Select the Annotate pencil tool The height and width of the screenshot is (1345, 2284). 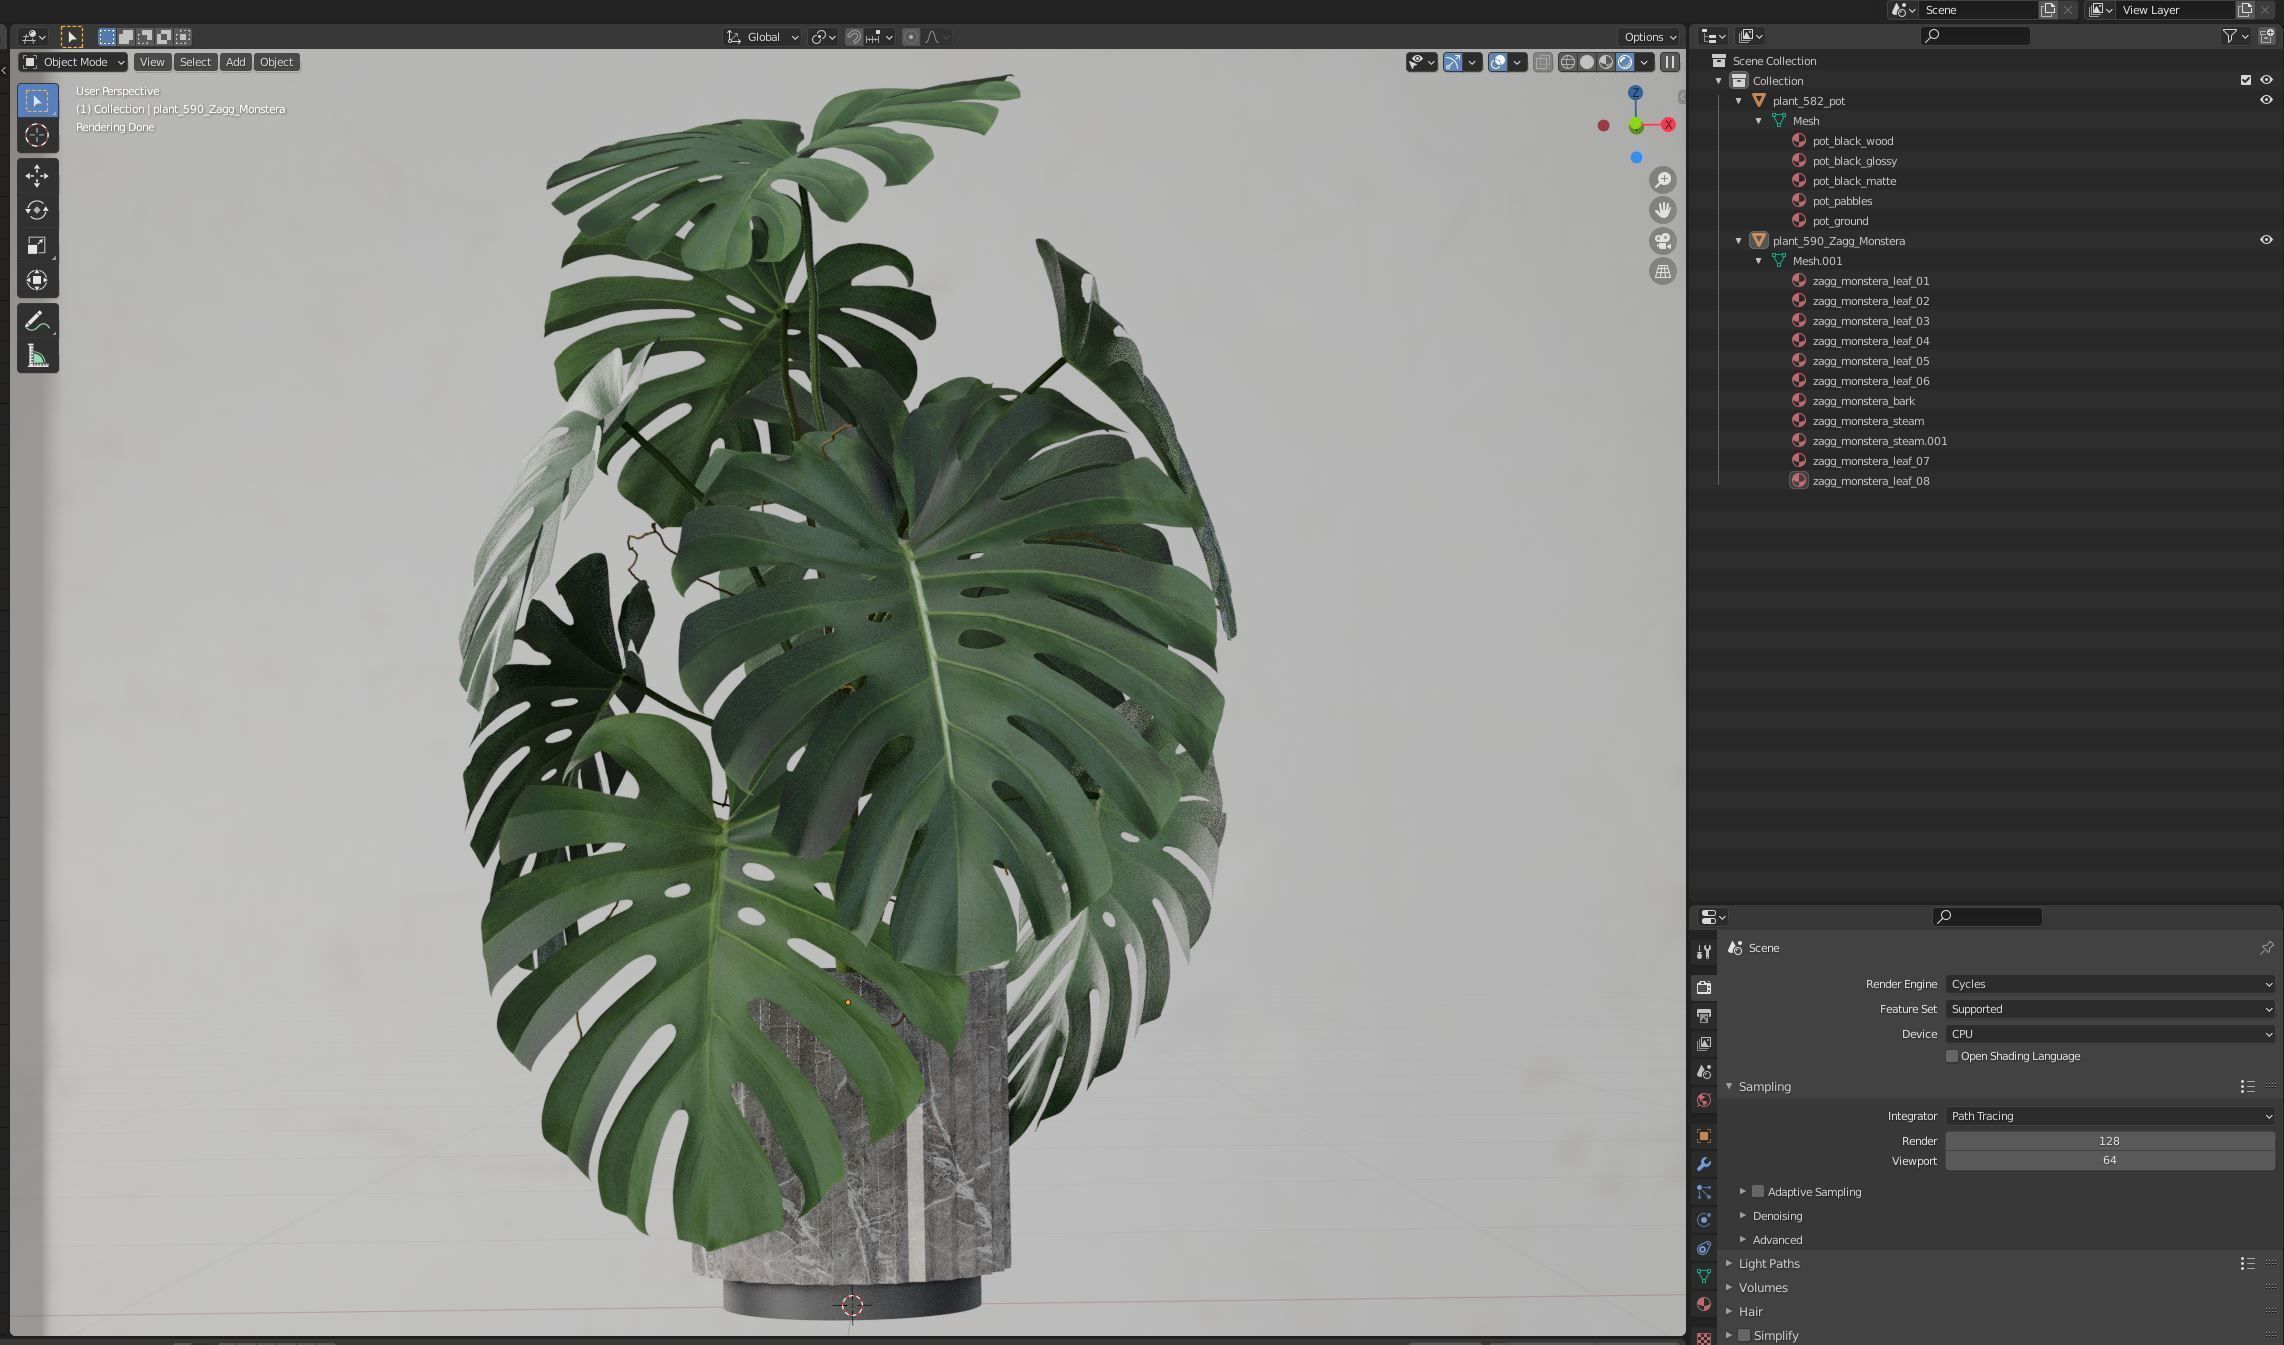click(37, 322)
